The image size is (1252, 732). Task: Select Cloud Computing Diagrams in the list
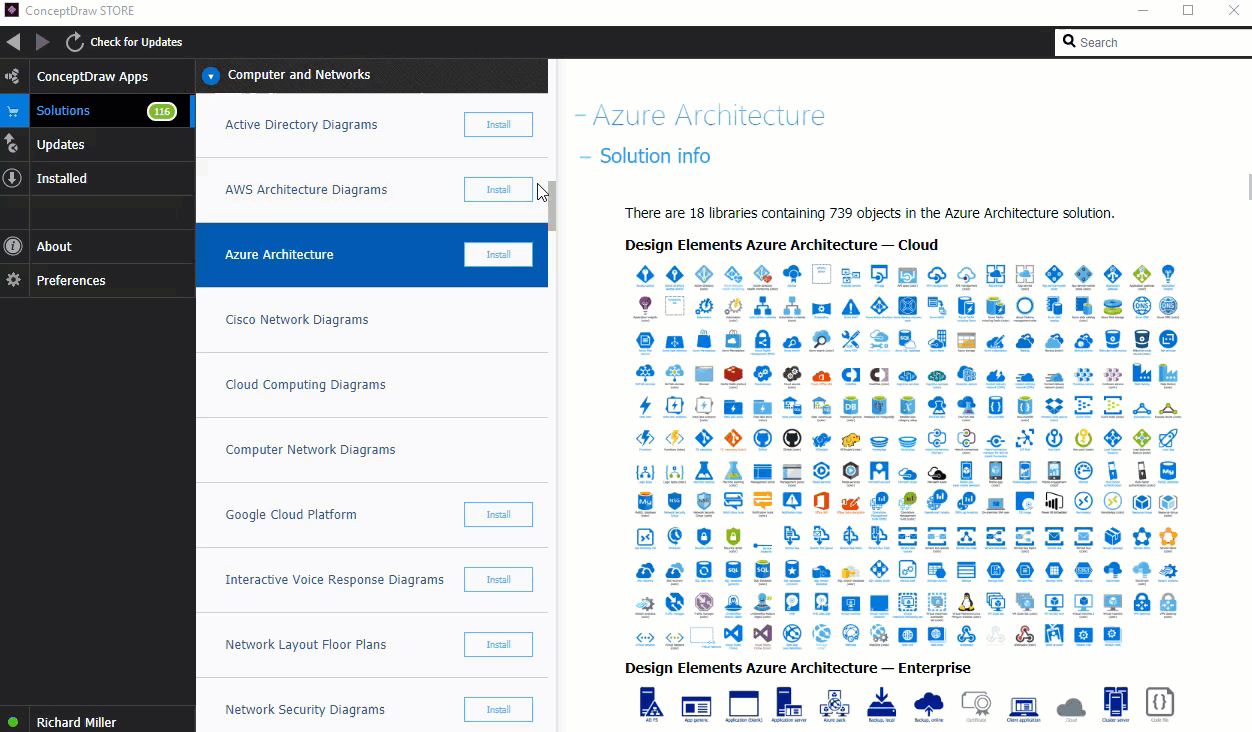(372, 385)
